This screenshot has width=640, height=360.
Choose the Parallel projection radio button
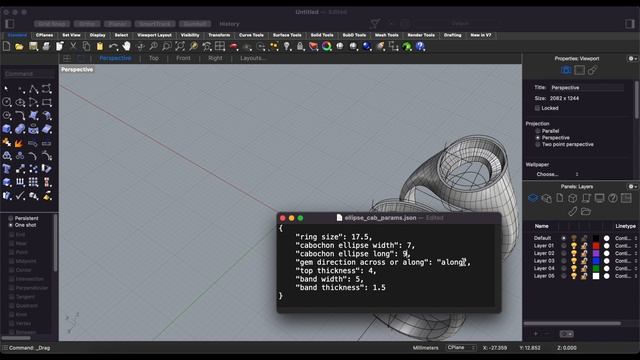[538, 131]
